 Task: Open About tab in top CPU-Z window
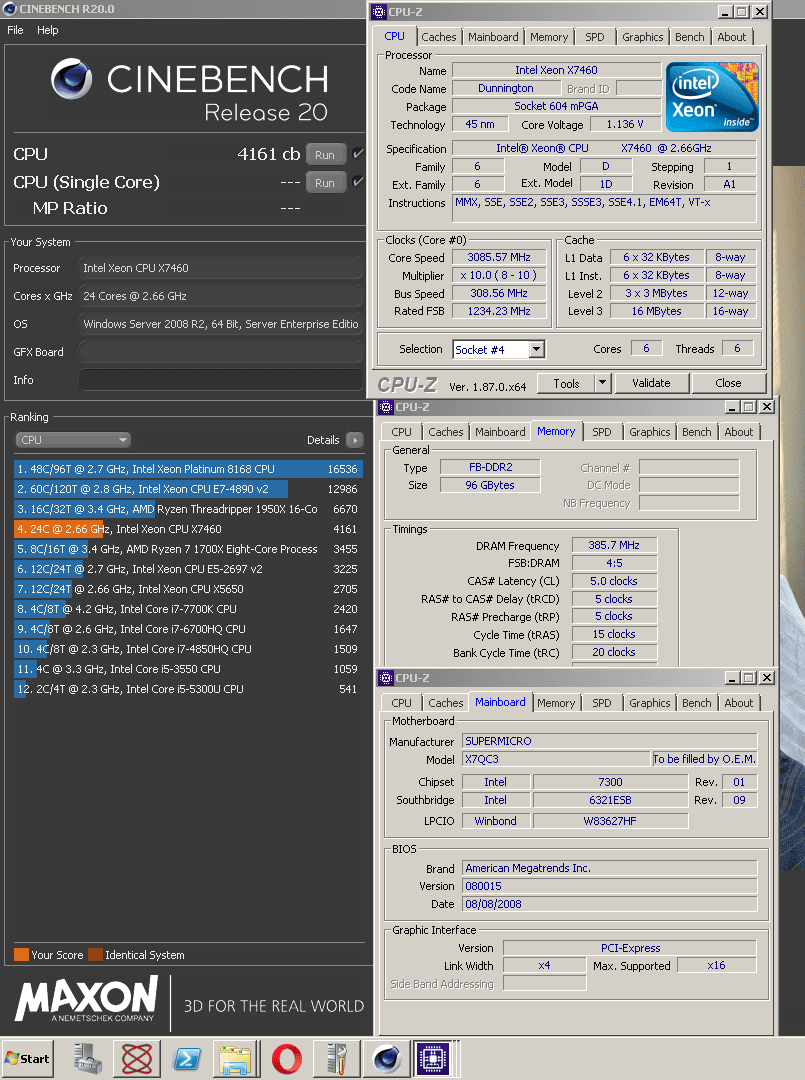pyautogui.click(x=731, y=37)
